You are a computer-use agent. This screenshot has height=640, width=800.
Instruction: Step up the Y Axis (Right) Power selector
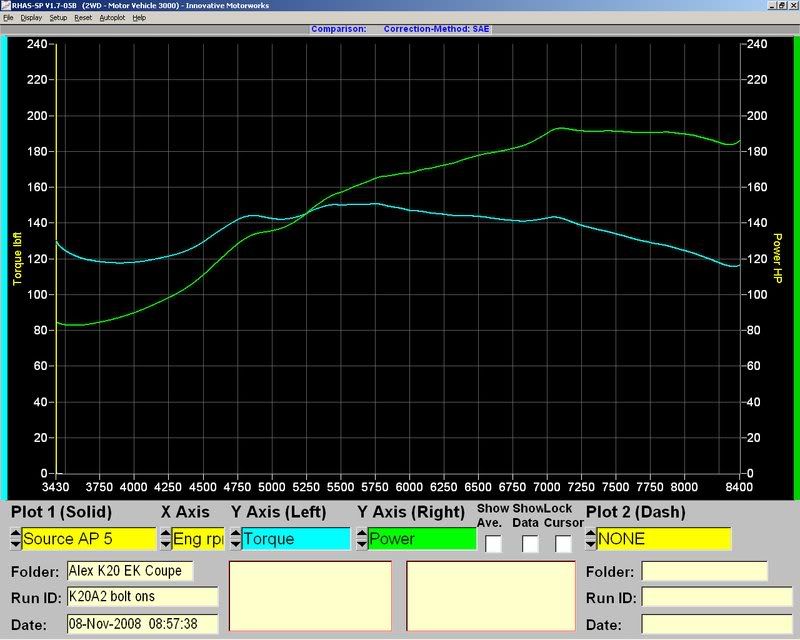tap(362, 533)
